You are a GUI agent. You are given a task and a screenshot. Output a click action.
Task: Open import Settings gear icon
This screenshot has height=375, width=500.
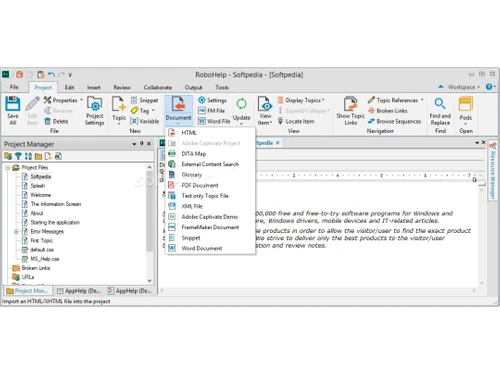coord(202,100)
